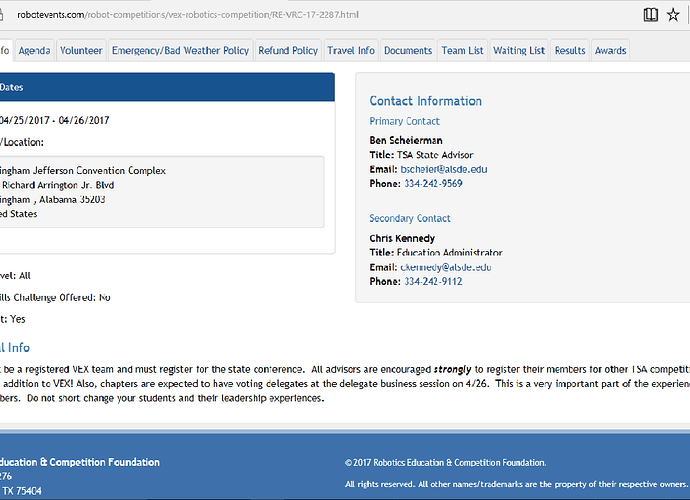The height and width of the screenshot is (500, 690).
Task: Click the Contact Information heading
Action: tap(425, 101)
